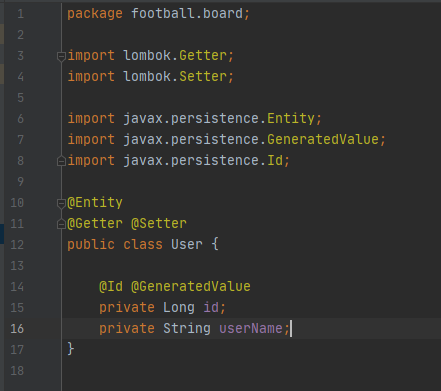Image resolution: width=441 pixels, height=391 pixels.
Task: Click lombok.Getter in the import statement
Action: tap(175, 56)
